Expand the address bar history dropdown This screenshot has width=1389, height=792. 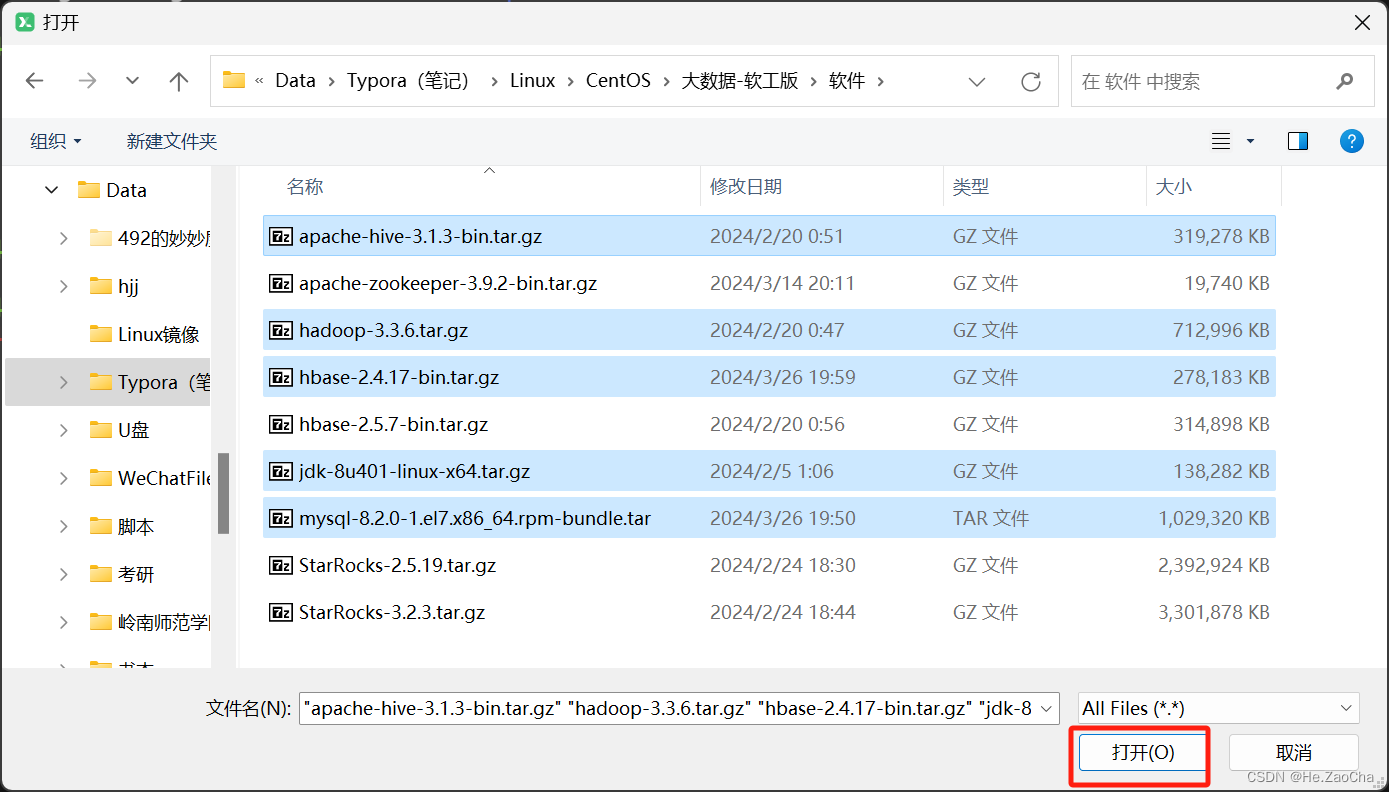978,82
